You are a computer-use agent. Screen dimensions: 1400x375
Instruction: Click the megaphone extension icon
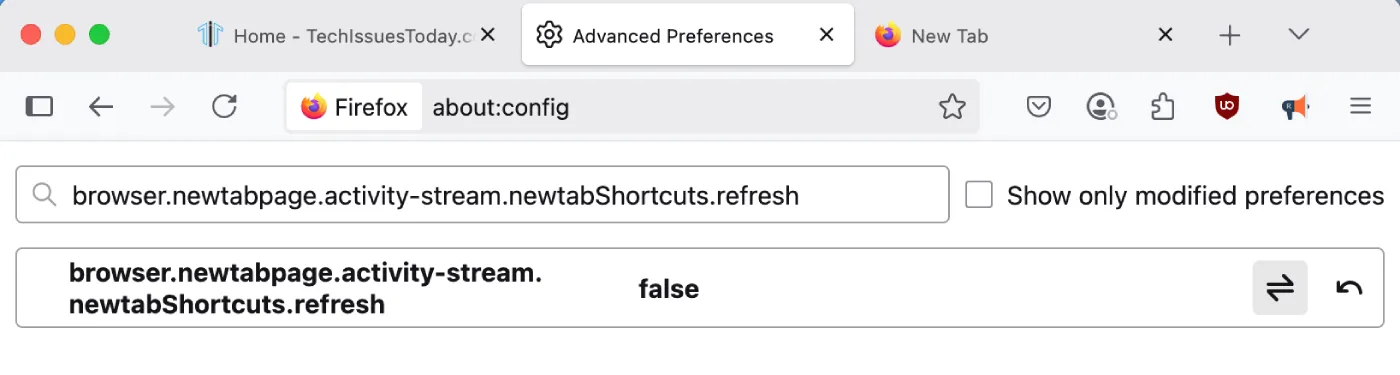pos(1295,107)
